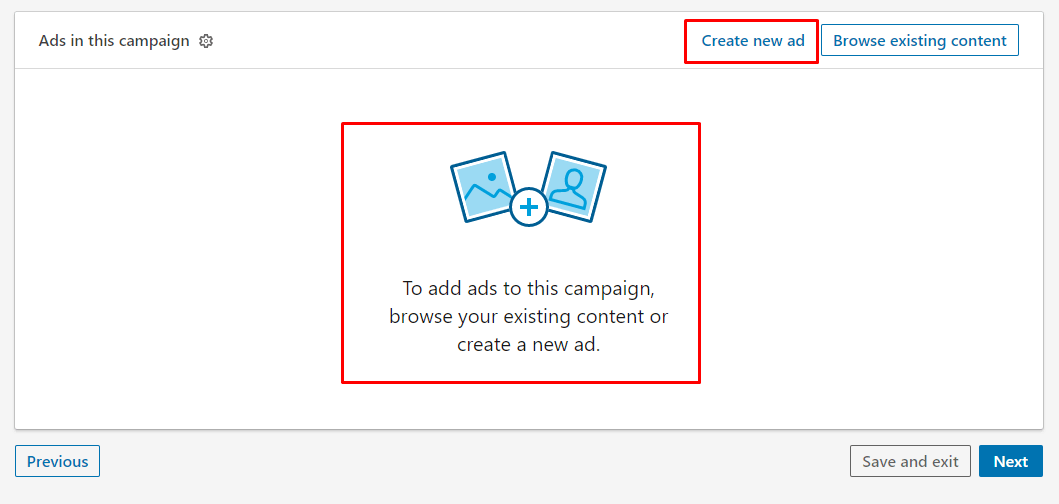
Task: Click the Create new ad button
Action: [x=752, y=41]
